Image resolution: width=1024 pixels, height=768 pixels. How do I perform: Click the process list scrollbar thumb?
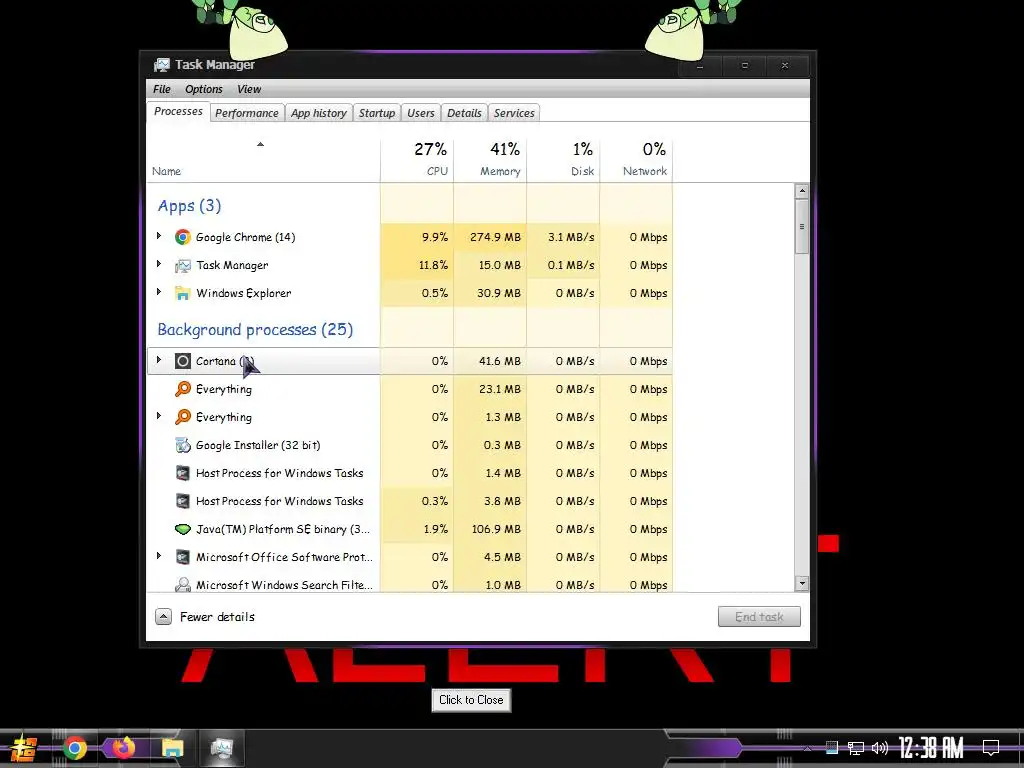(802, 227)
